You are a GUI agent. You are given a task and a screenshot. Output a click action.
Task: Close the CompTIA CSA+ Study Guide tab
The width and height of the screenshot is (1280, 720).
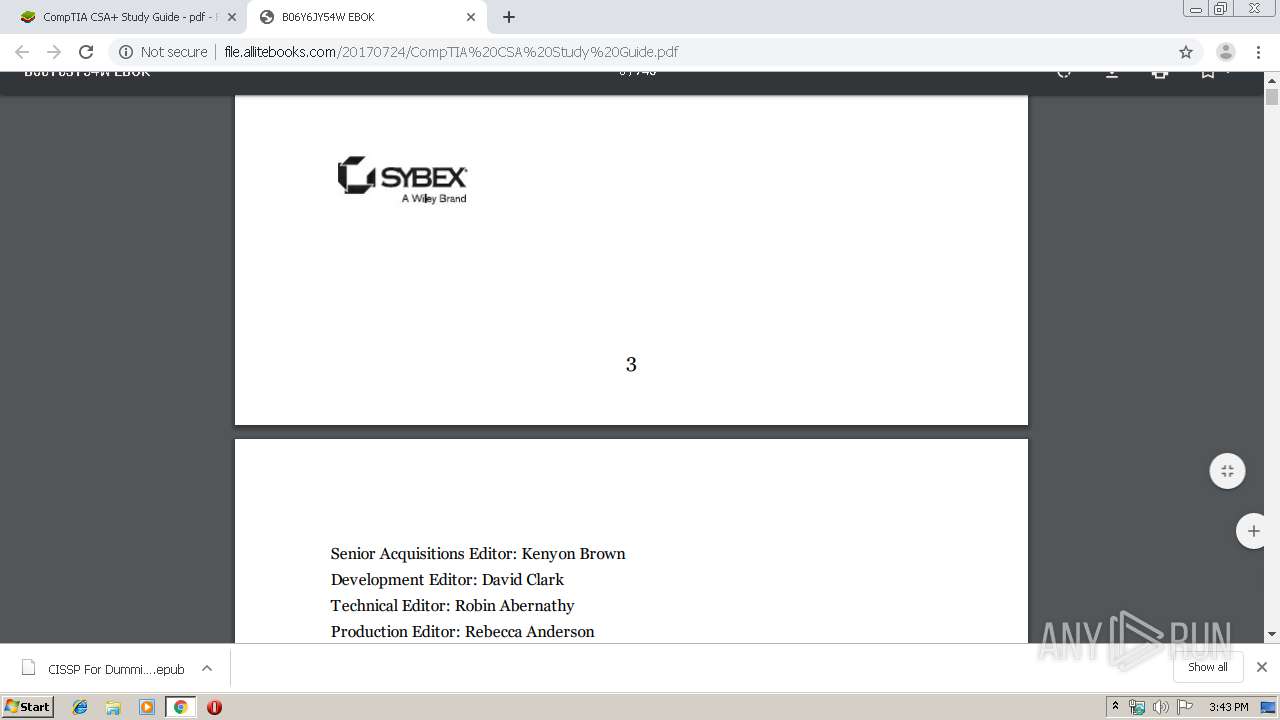231,17
